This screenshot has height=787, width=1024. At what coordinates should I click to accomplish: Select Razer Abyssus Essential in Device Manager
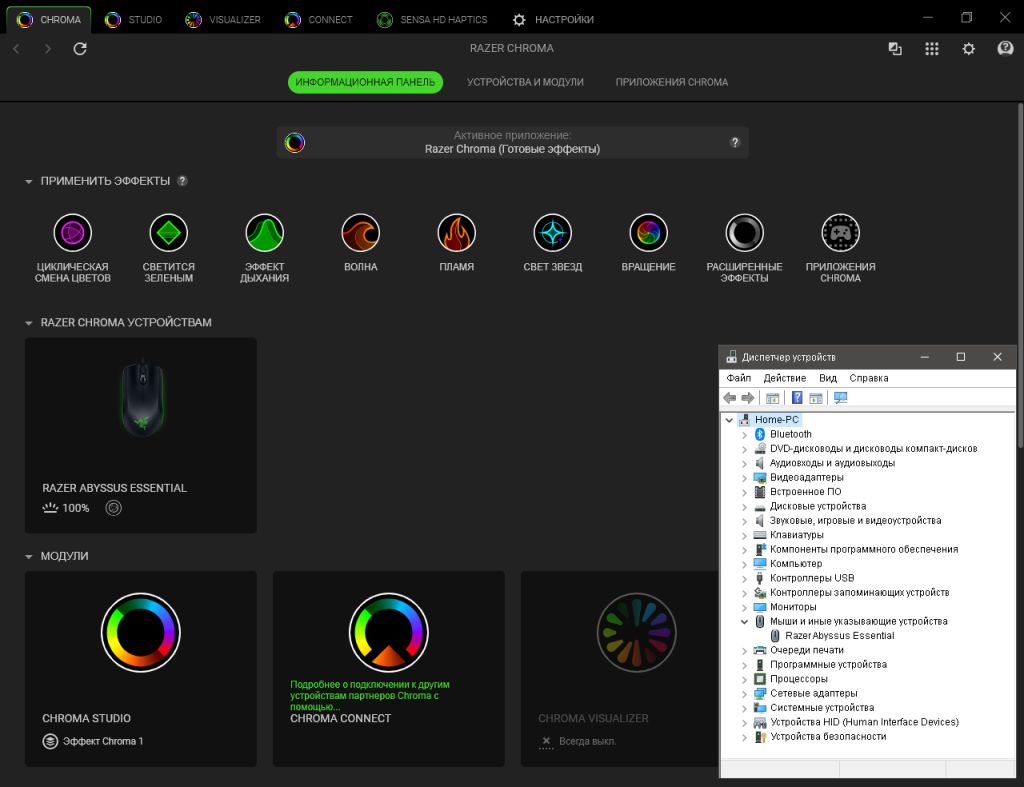coord(839,635)
